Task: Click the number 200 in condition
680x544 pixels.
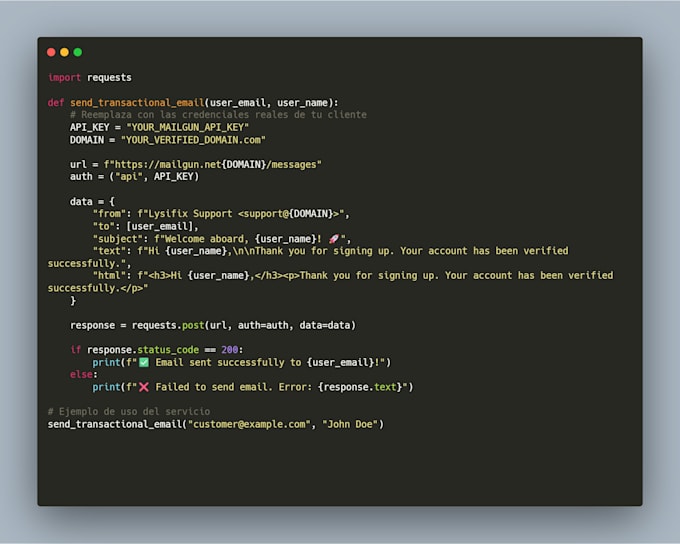Action: pos(229,350)
